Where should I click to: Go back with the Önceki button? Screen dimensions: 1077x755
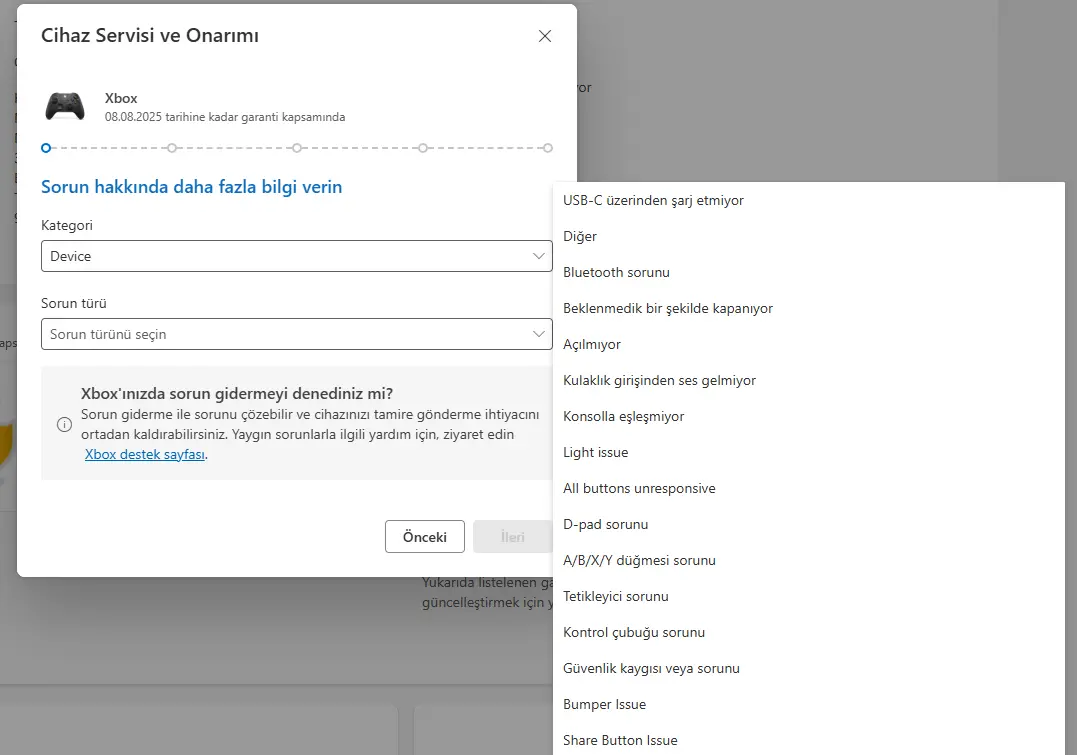(x=424, y=537)
